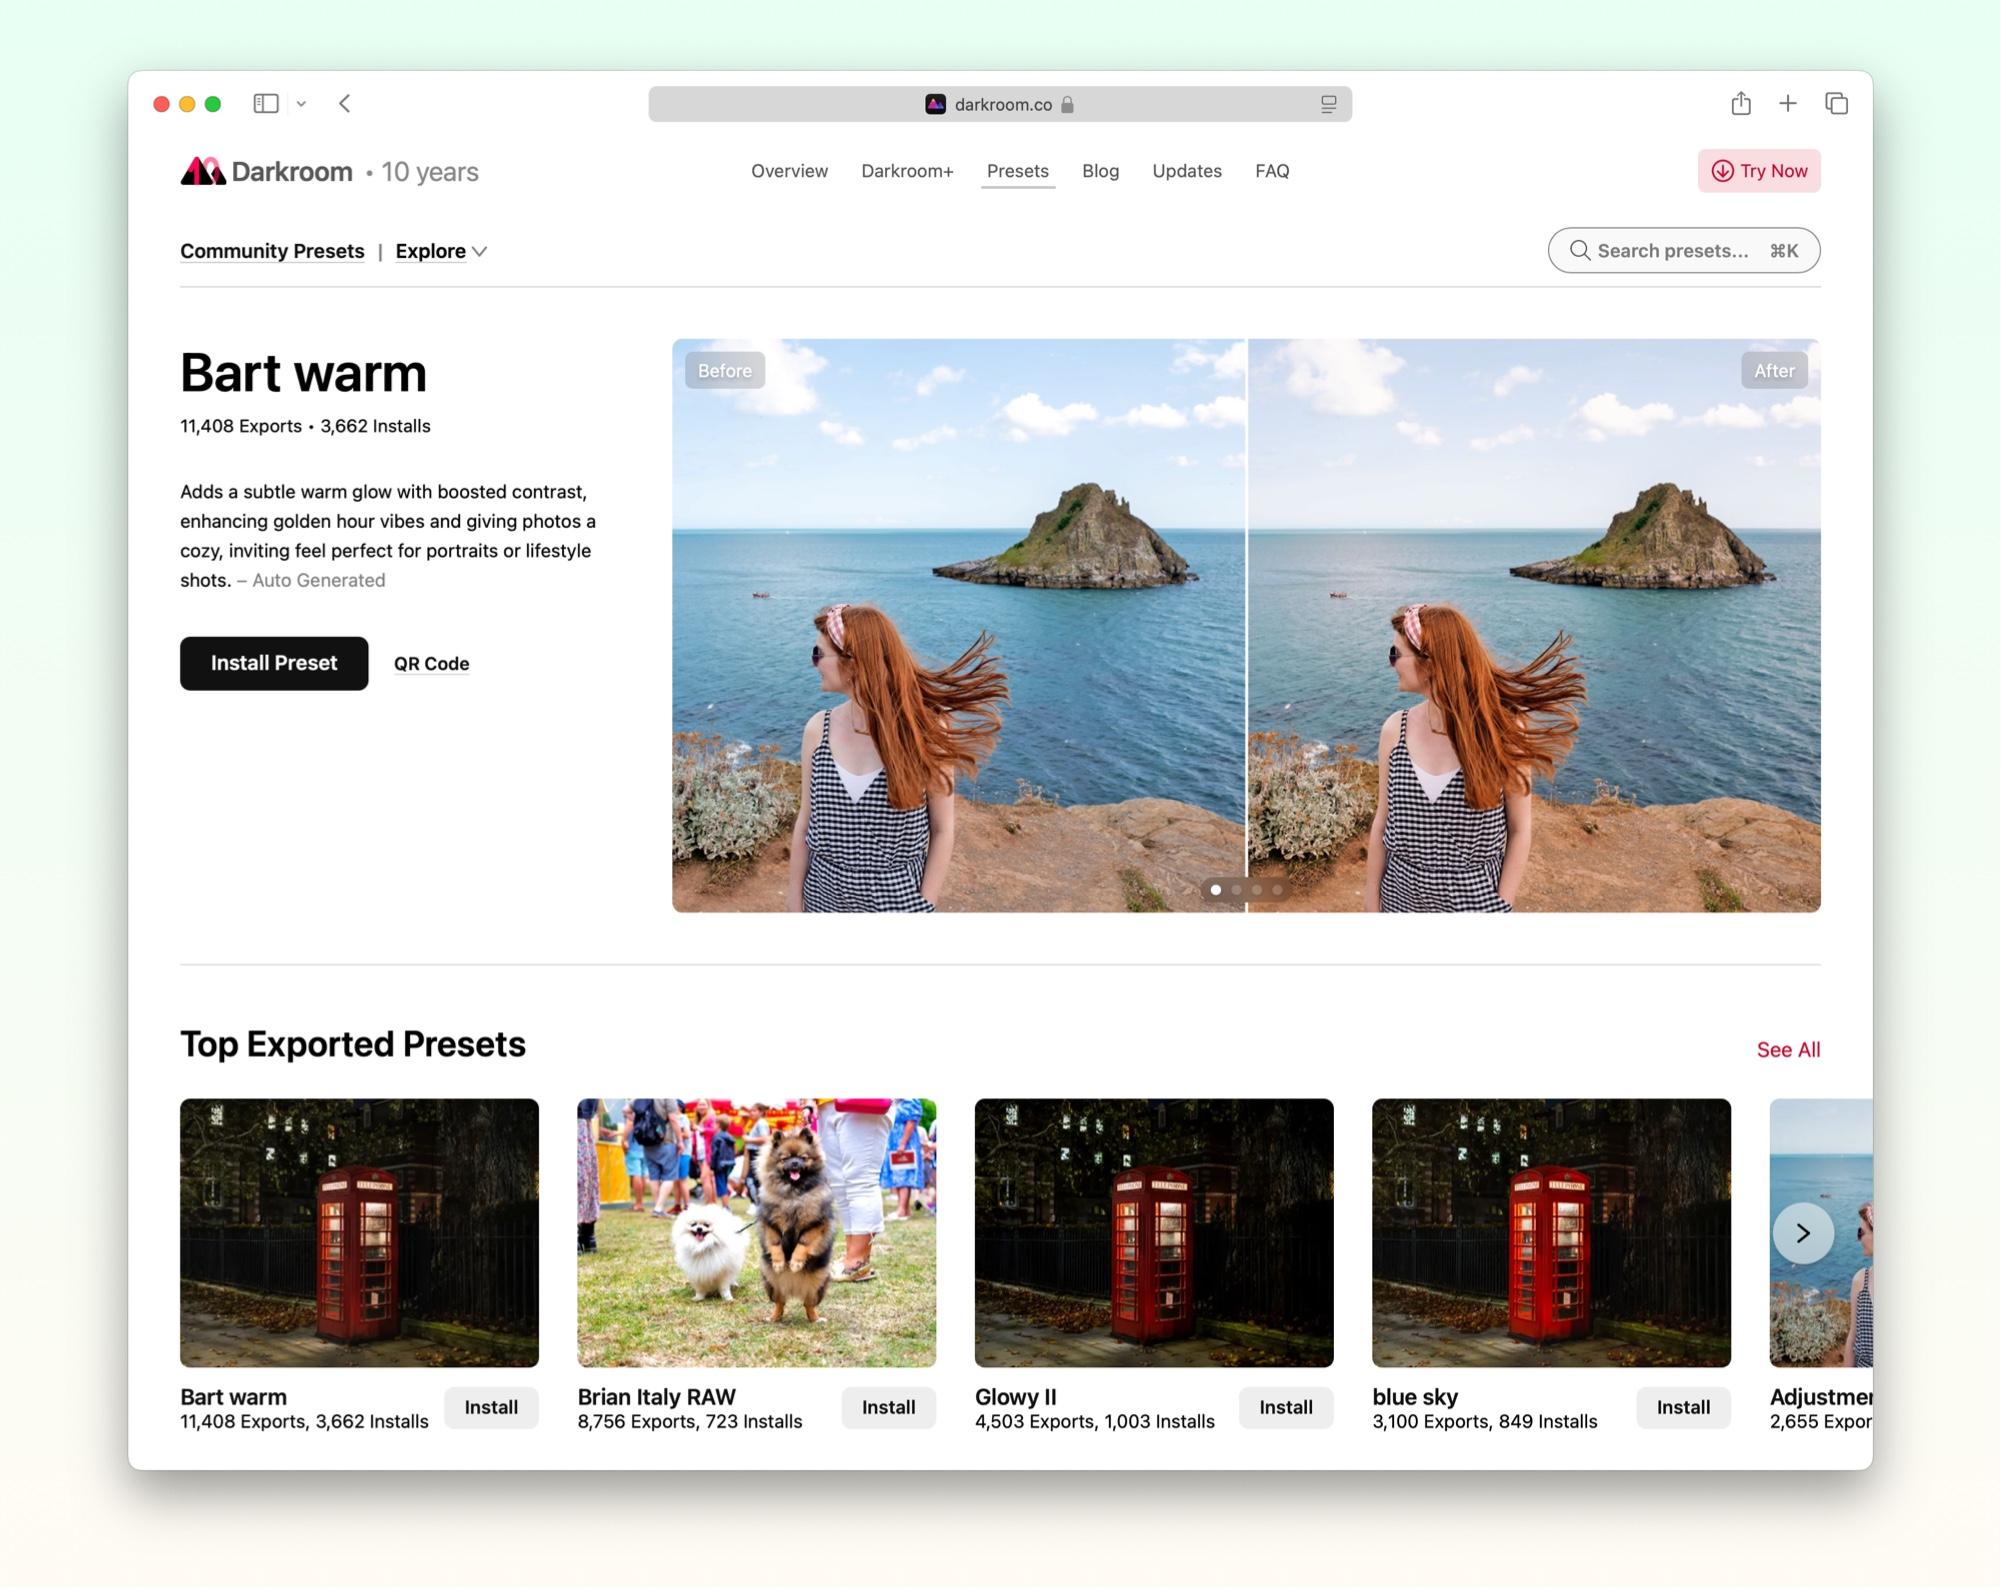Image resolution: width=2001 pixels, height=1588 pixels.
Task: Select the Before view toggle
Action: point(725,370)
